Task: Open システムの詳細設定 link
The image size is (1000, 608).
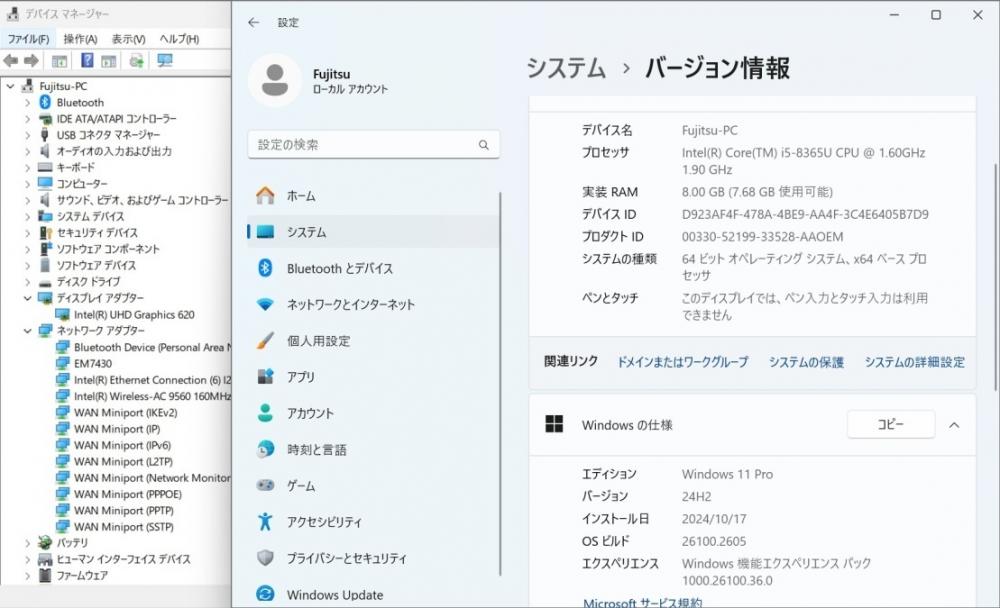Action: click(915, 362)
